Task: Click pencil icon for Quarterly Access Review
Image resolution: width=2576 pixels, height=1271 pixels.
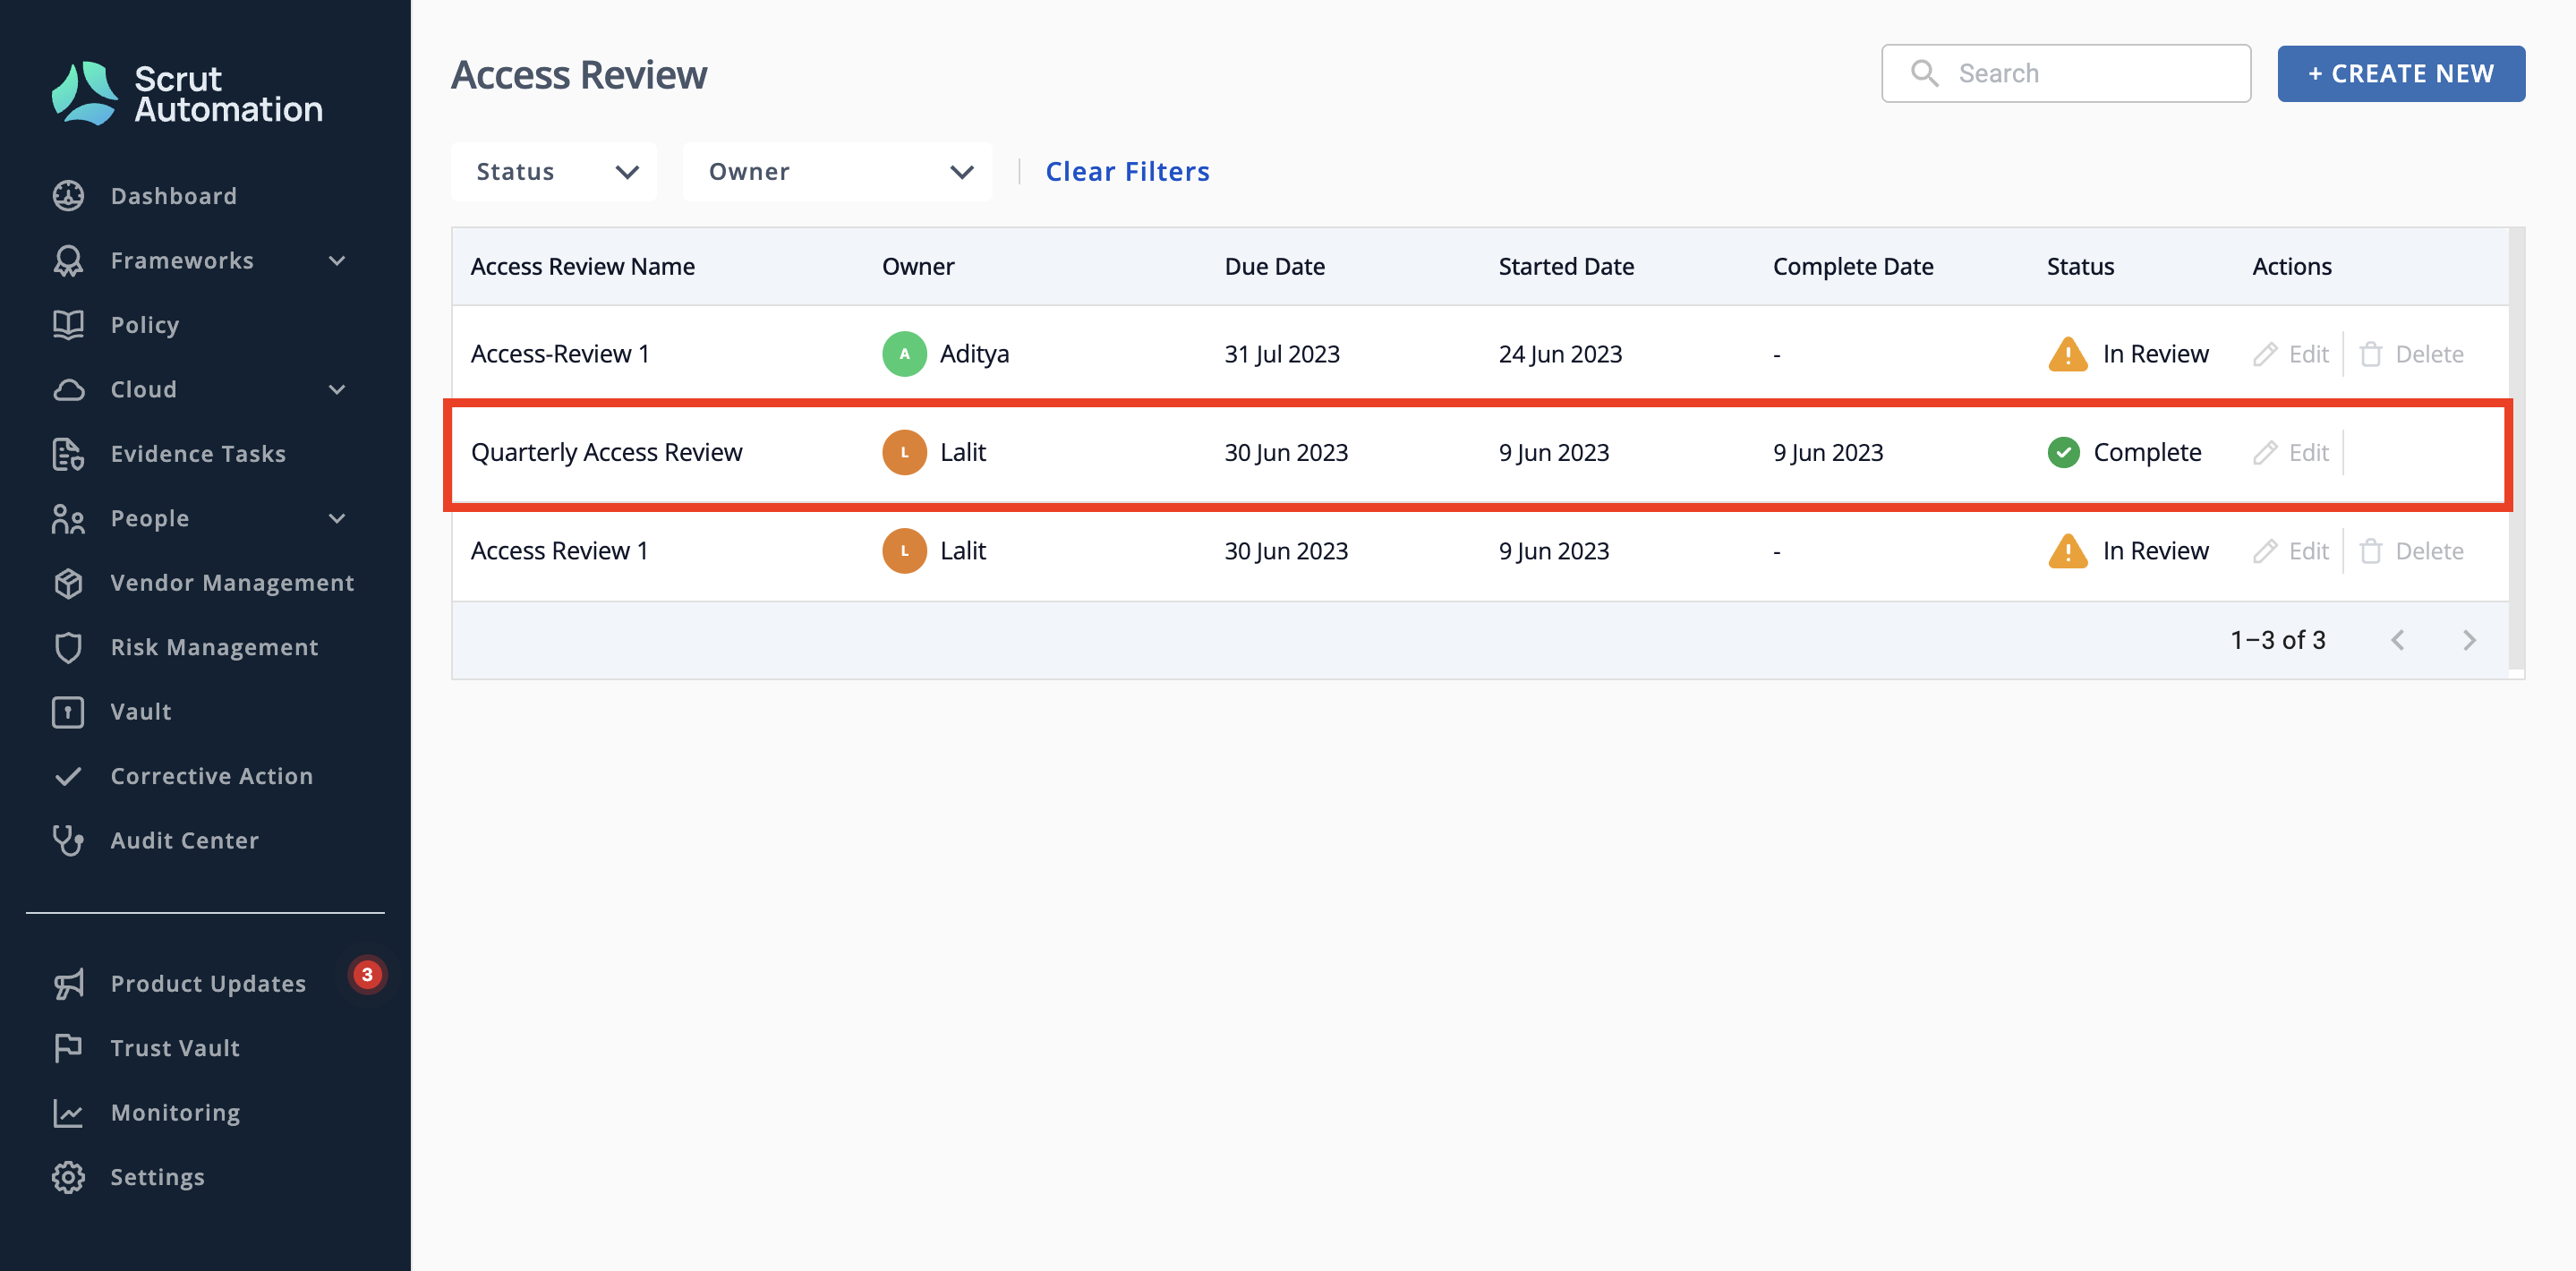Action: coord(2265,453)
